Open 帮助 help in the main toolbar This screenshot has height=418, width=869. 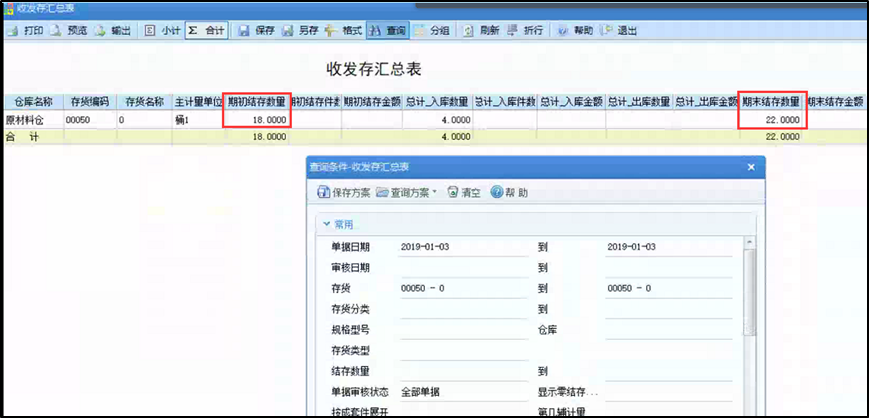tap(575, 31)
